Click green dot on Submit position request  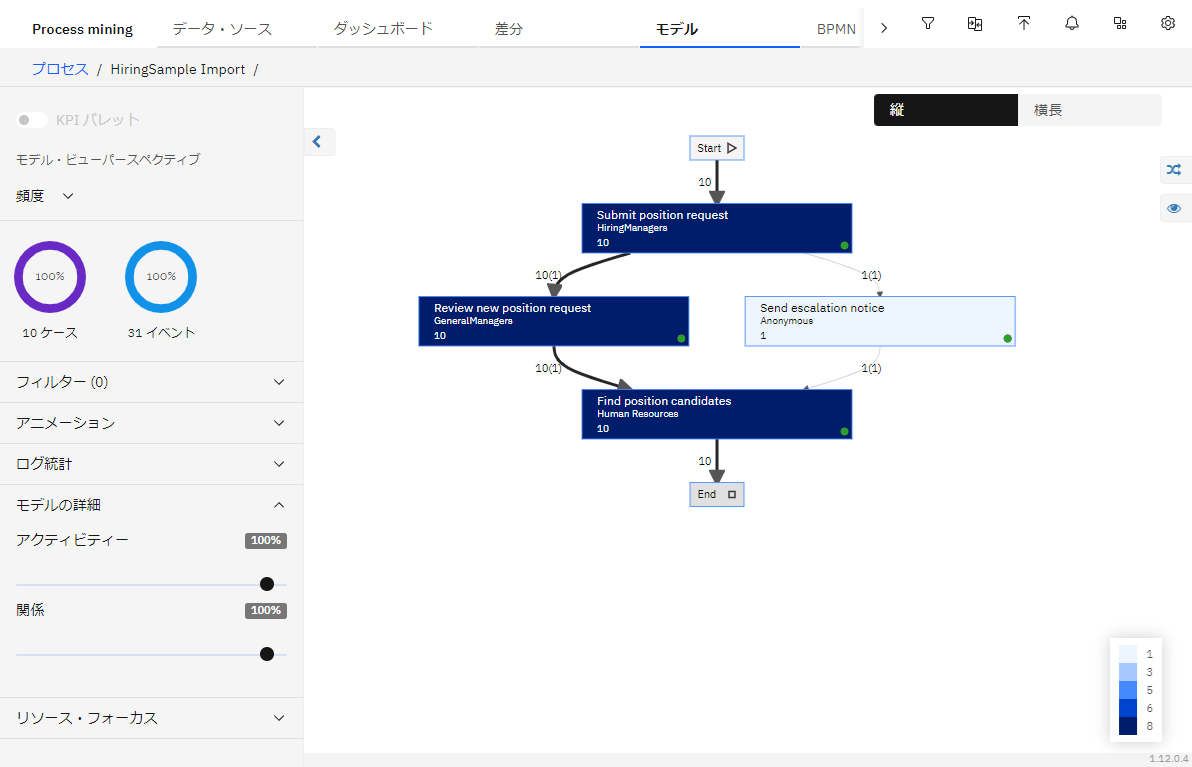[844, 246]
